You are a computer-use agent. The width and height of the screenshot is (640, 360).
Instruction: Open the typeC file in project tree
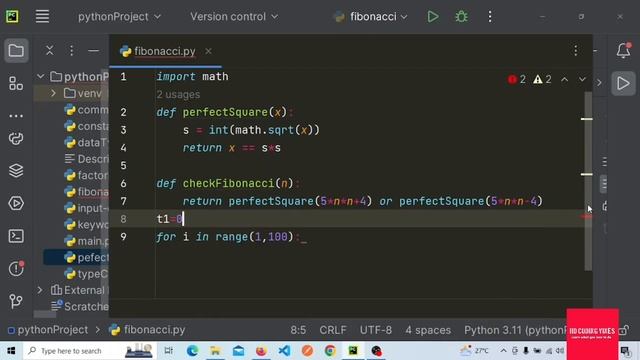pos(86,274)
